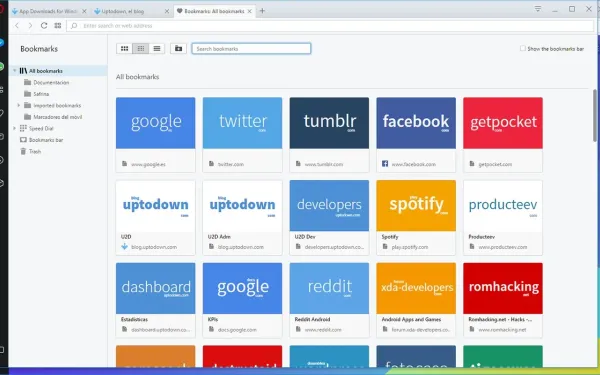Click the Uptodown arrow favicon beside blog.uptodown.com
The width and height of the screenshot is (600, 375).
point(124,247)
